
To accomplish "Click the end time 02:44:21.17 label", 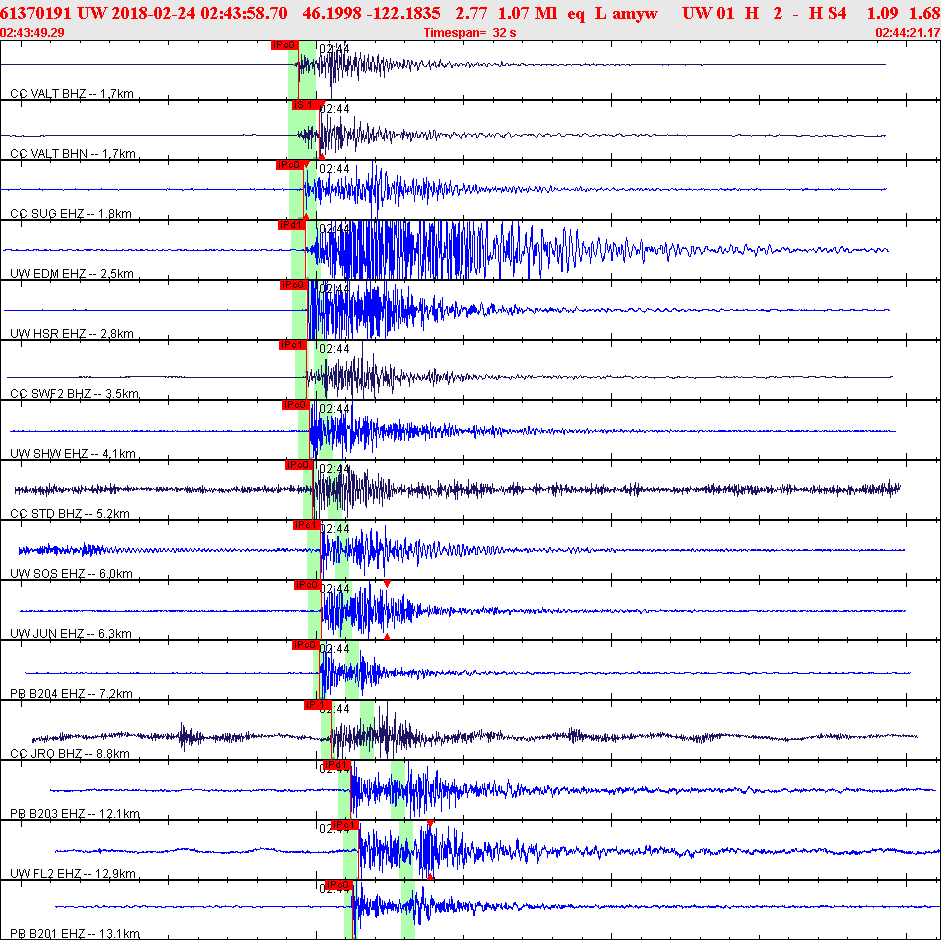I will pos(907,33).
